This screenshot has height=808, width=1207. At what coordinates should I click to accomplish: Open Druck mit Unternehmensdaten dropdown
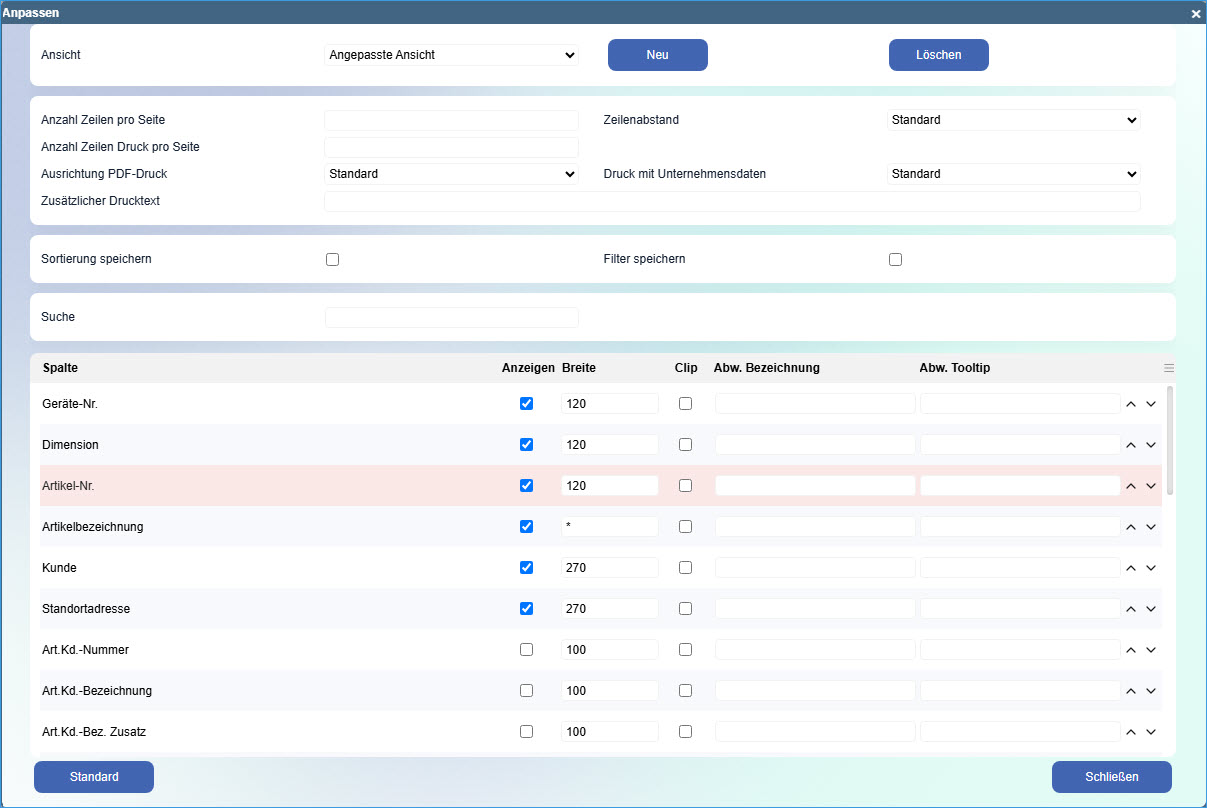pyautogui.click(x=1014, y=174)
